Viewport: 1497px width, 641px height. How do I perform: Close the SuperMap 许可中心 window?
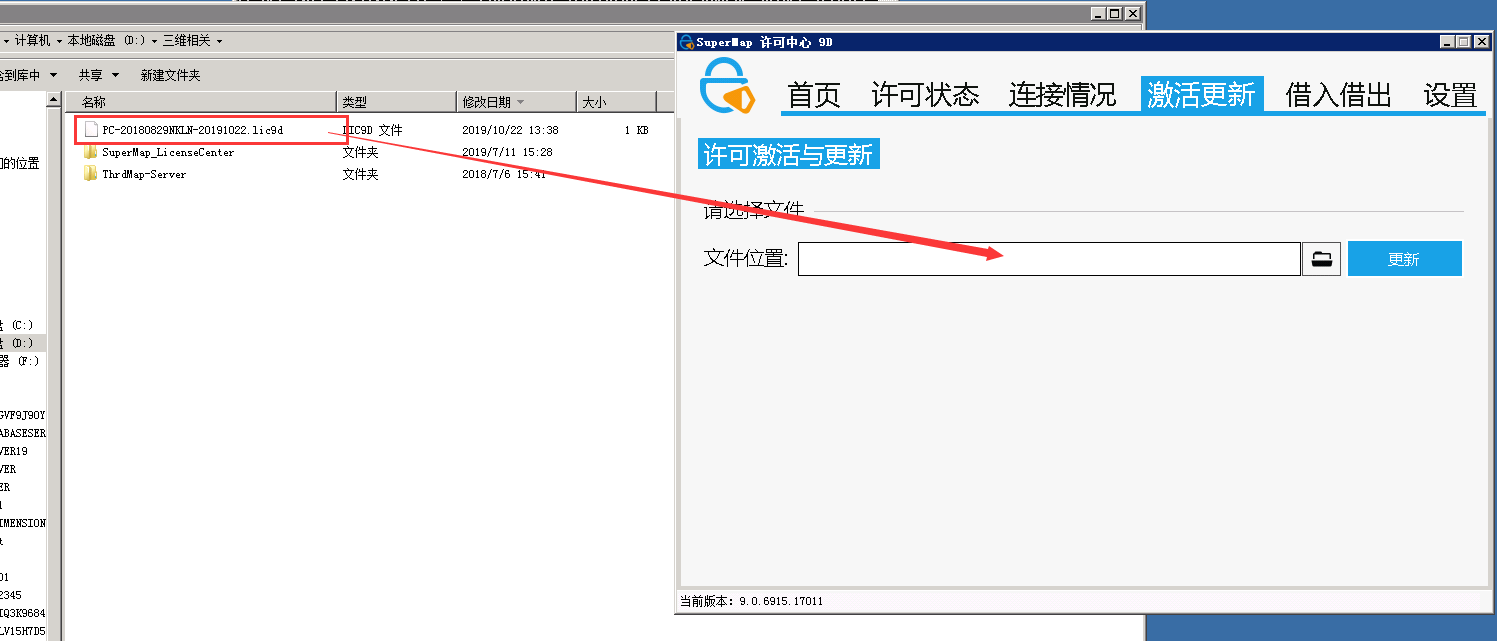[1481, 42]
